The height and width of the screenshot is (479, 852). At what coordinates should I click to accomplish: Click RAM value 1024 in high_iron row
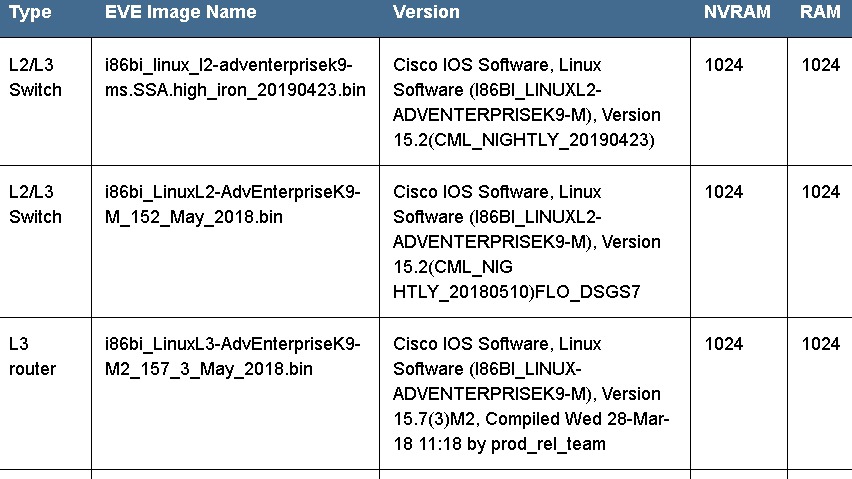[821, 65]
